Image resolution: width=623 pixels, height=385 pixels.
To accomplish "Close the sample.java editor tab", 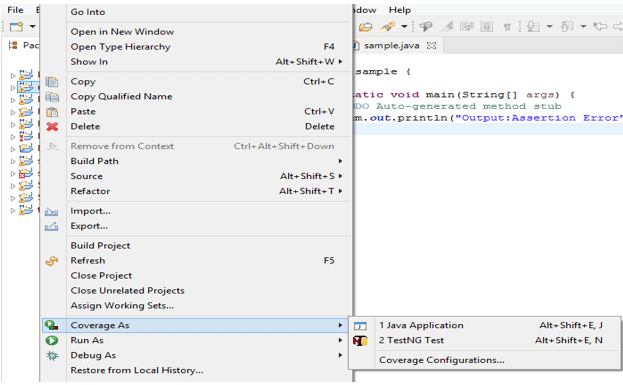I will click(431, 46).
